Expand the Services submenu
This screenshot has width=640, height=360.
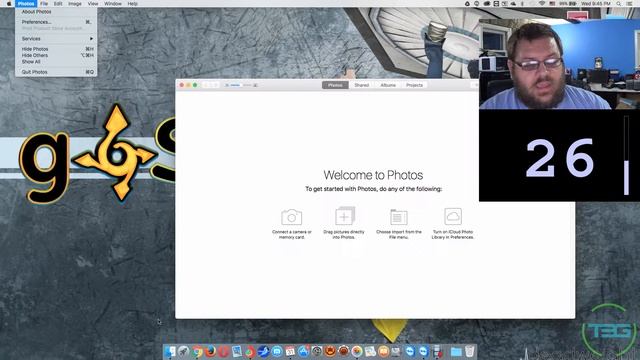click(x=56, y=39)
